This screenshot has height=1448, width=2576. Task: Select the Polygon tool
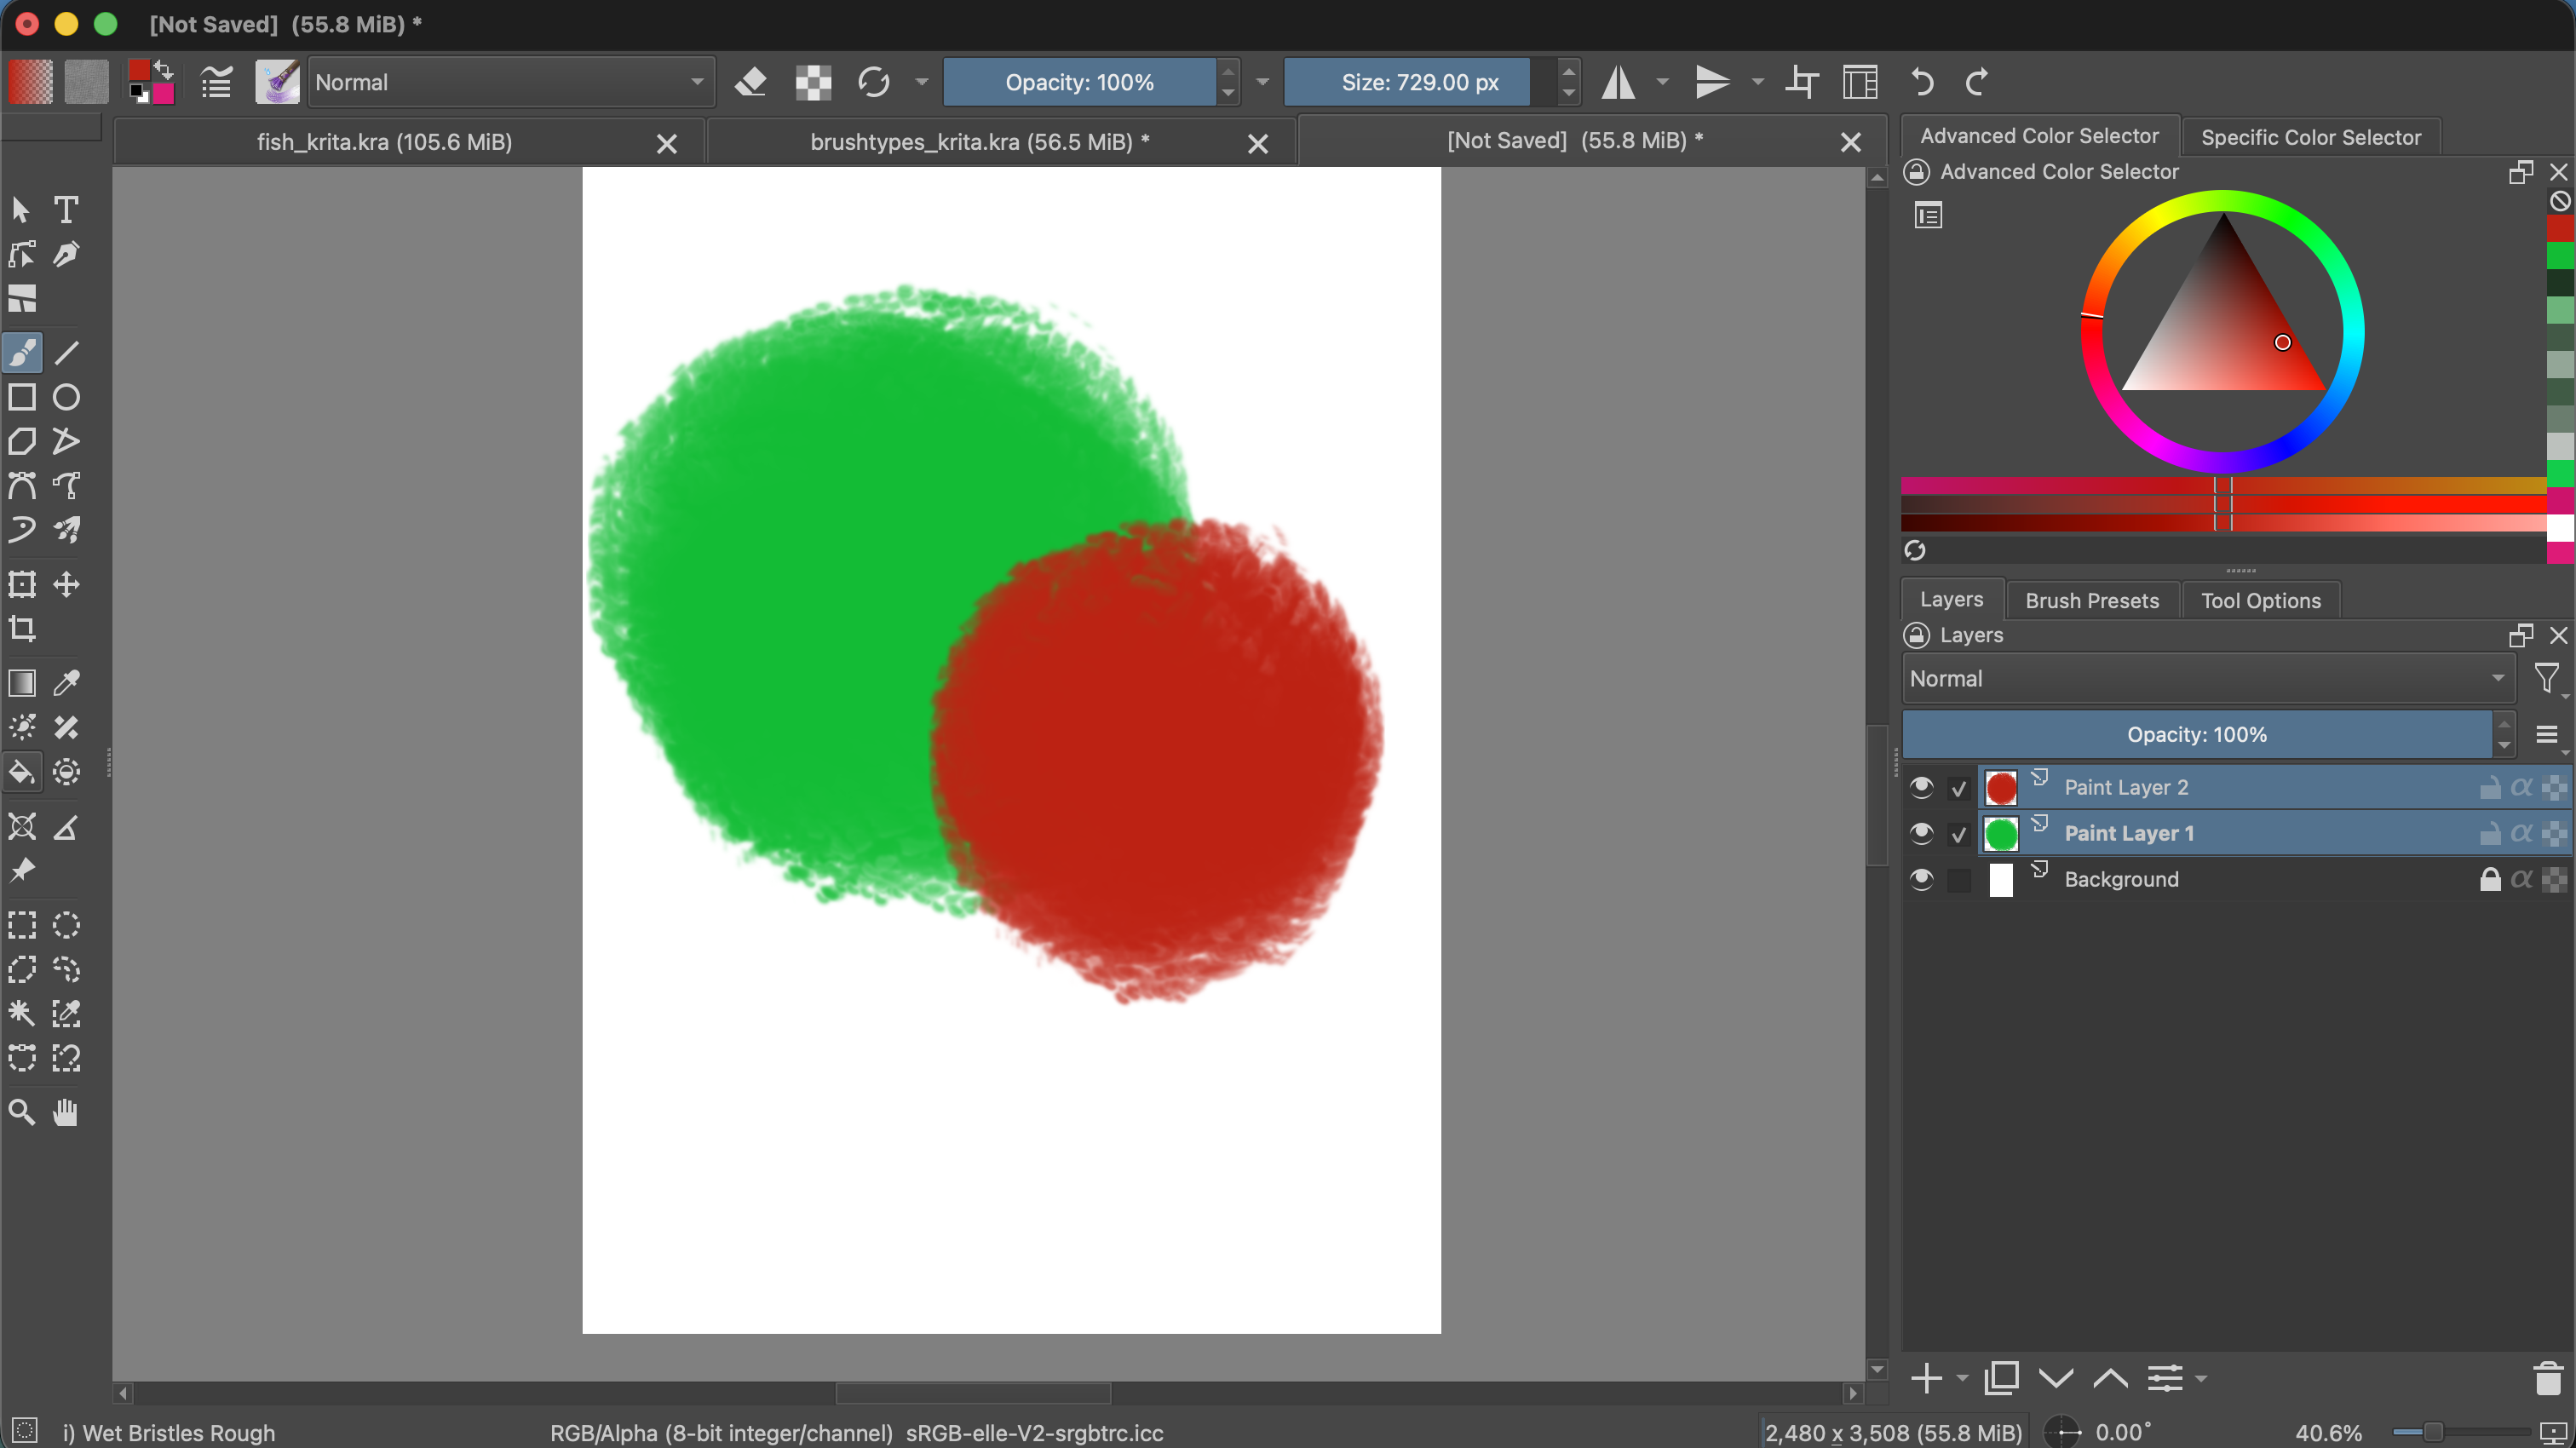coord(22,441)
